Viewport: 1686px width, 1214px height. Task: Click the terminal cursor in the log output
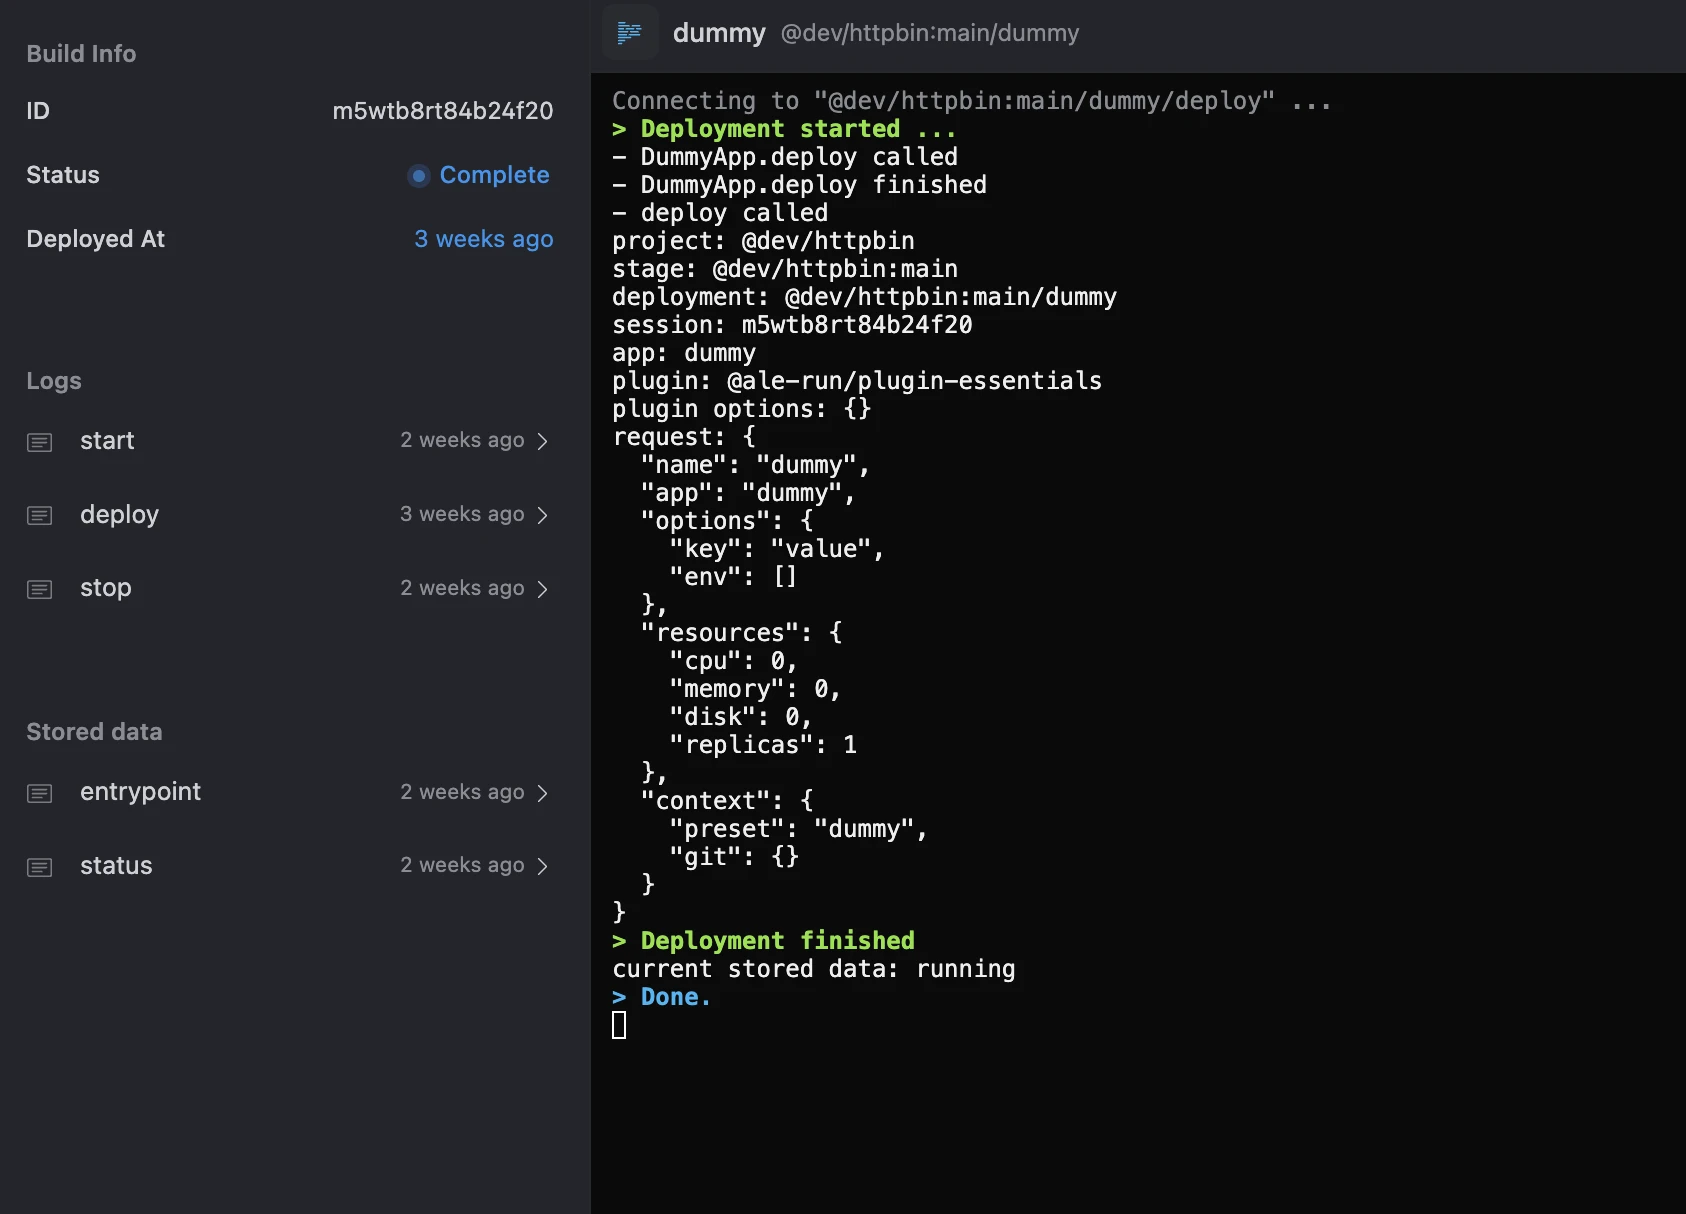620,1025
